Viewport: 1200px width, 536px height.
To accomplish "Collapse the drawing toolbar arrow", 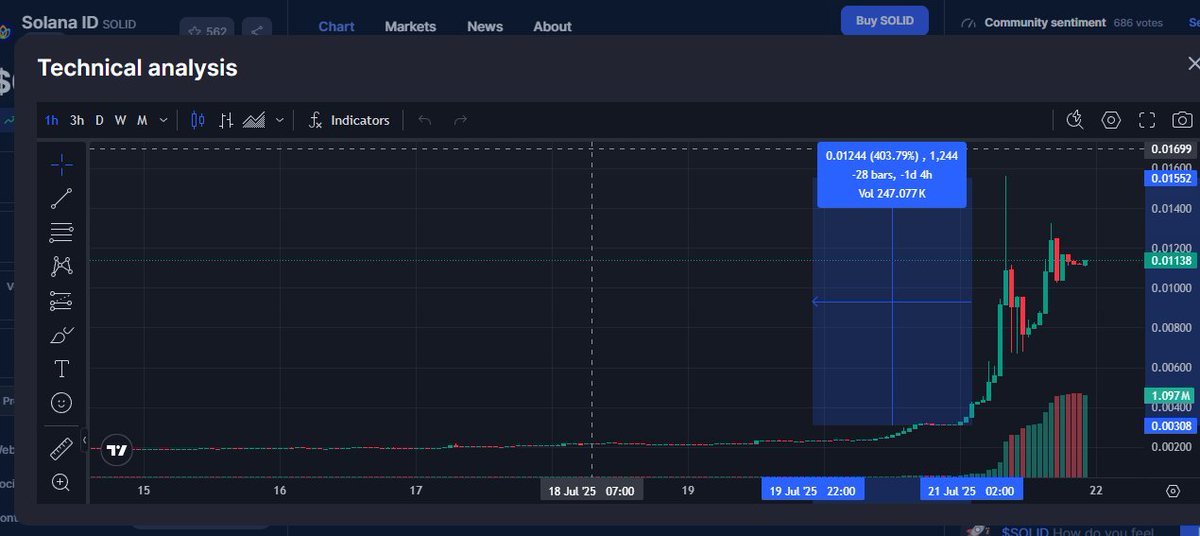I will pyautogui.click(x=85, y=440).
